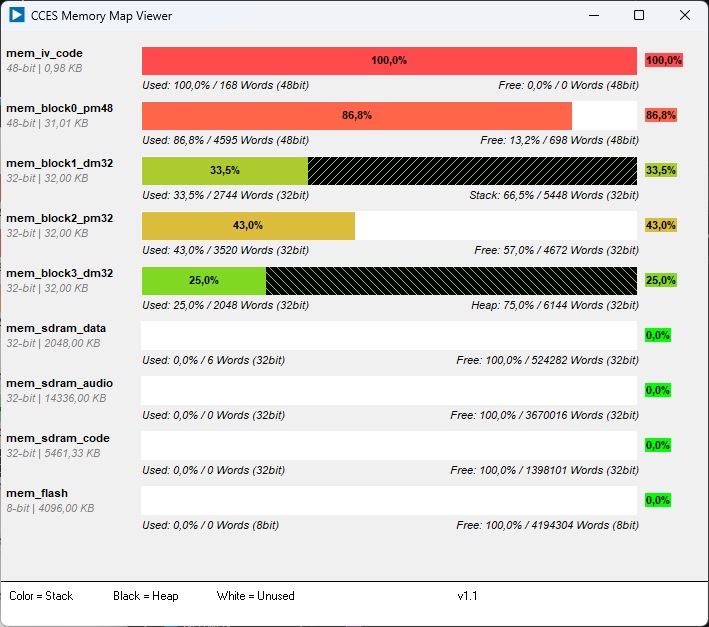
Task: Click the mem_flash memory name
Action: tap(37, 493)
